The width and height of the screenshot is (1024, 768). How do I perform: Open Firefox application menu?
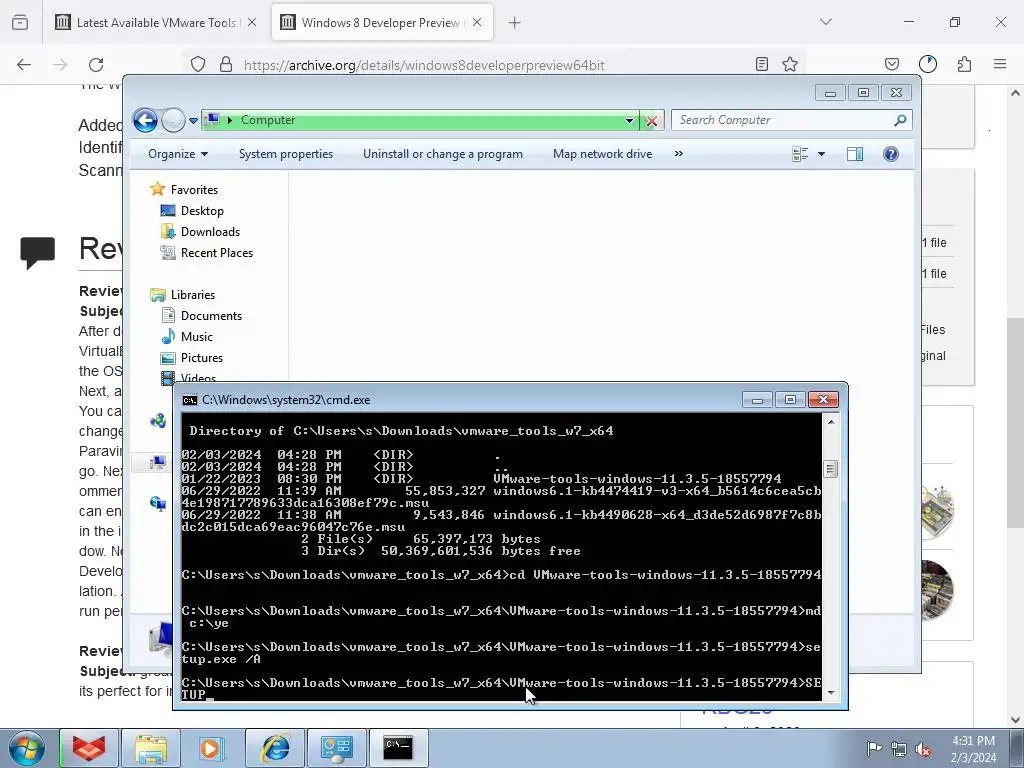pyautogui.click(x=1000, y=64)
